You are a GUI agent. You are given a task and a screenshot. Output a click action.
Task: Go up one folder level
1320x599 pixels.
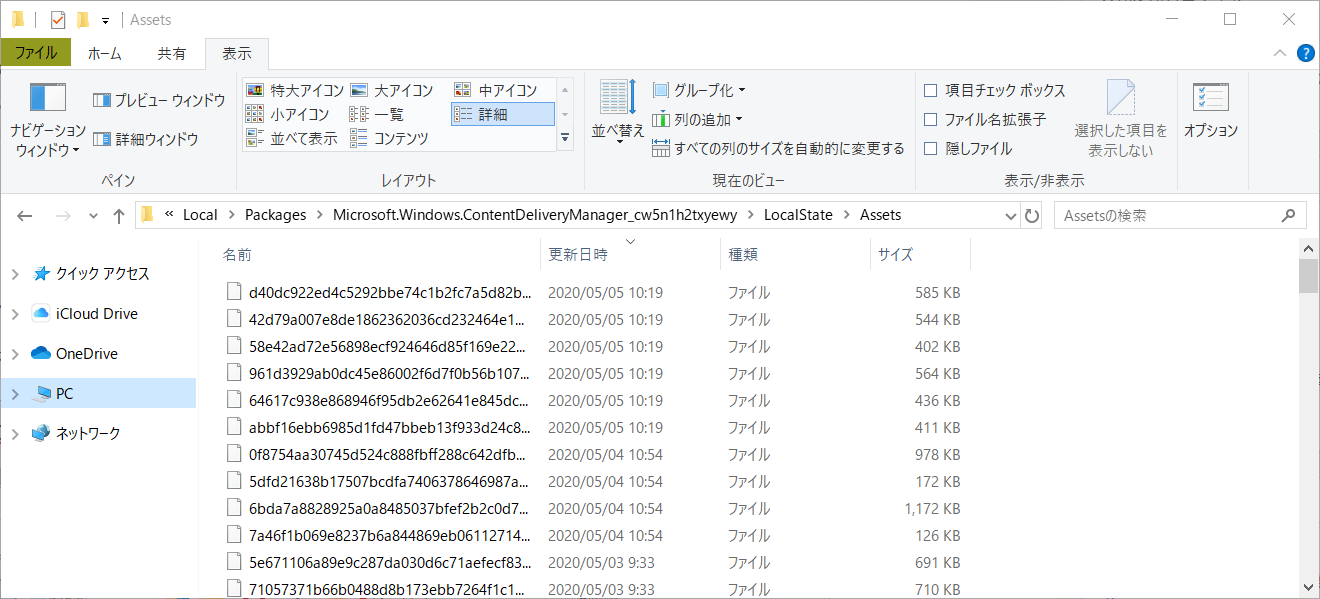119,215
